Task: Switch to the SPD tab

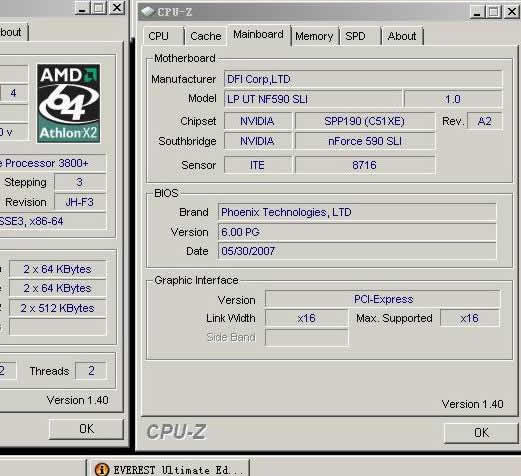Action: click(x=360, y=36)
